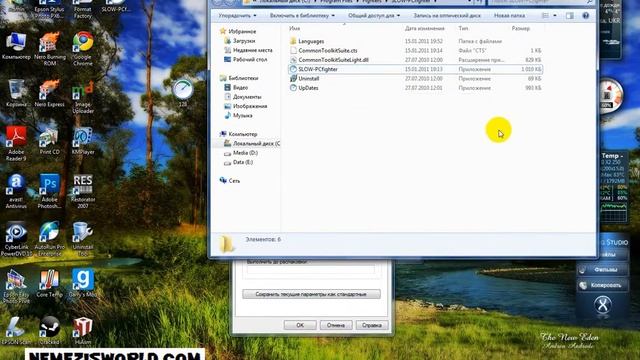The image size is (640, 360).
Task: Select the Корзина recycle bin icon
Action: [16, 93]
